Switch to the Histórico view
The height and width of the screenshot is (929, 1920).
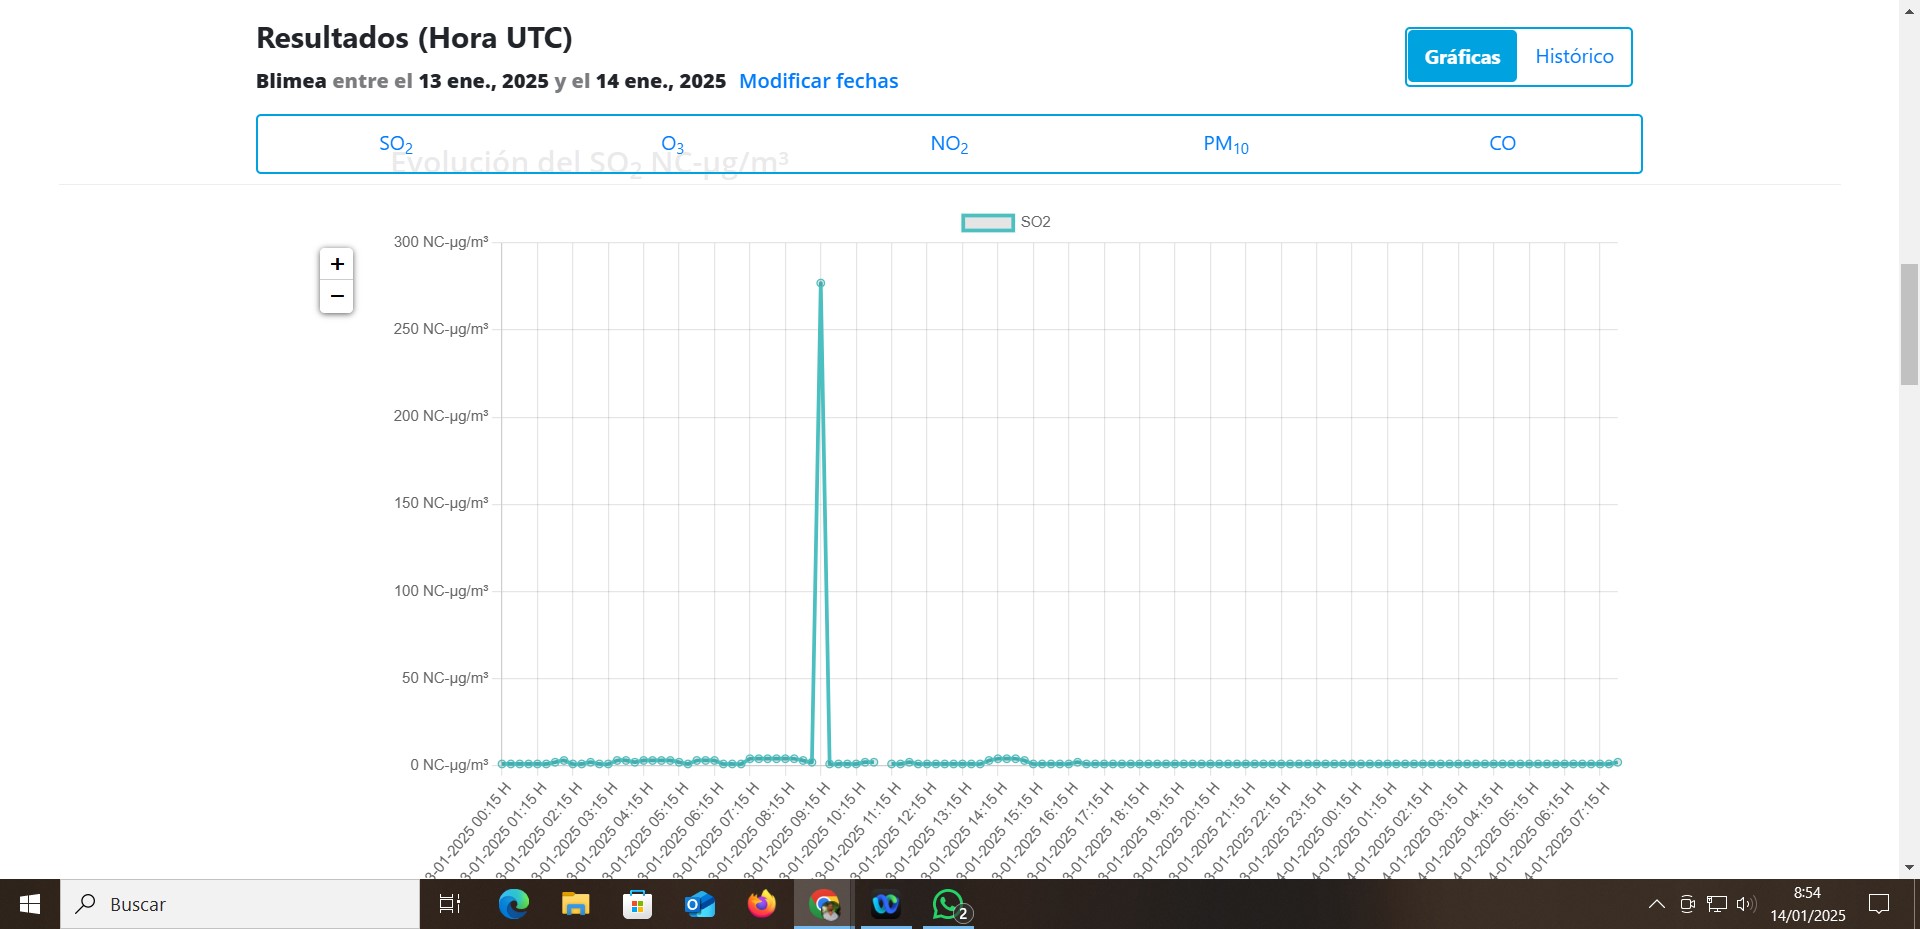[1574, 57]
